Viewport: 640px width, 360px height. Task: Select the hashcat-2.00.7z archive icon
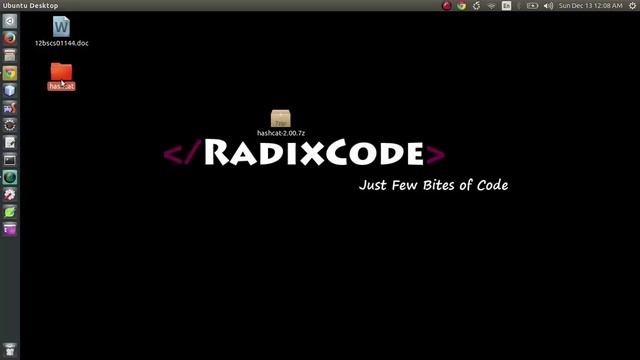tap(281, 118)
